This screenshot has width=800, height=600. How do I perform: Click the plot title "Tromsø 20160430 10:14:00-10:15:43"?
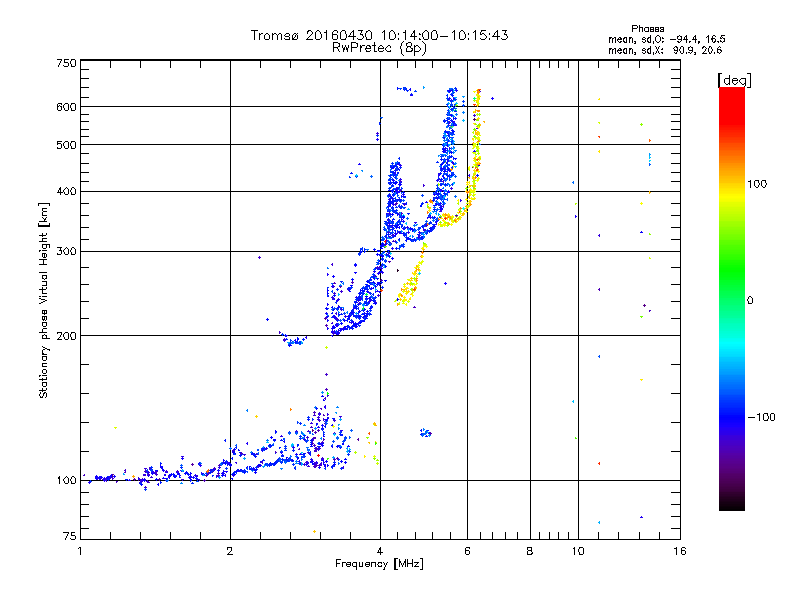[379, 35]
